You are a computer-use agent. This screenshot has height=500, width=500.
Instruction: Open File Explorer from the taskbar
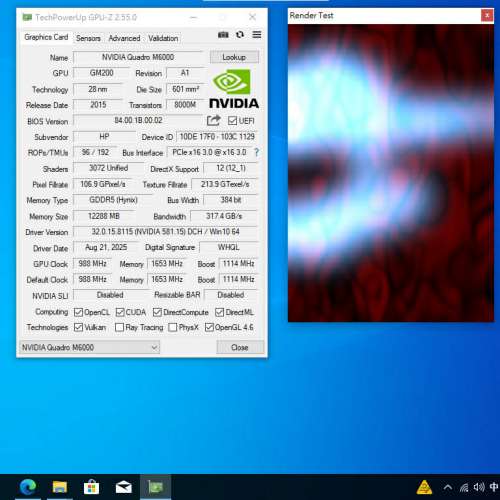coord(60,488)
